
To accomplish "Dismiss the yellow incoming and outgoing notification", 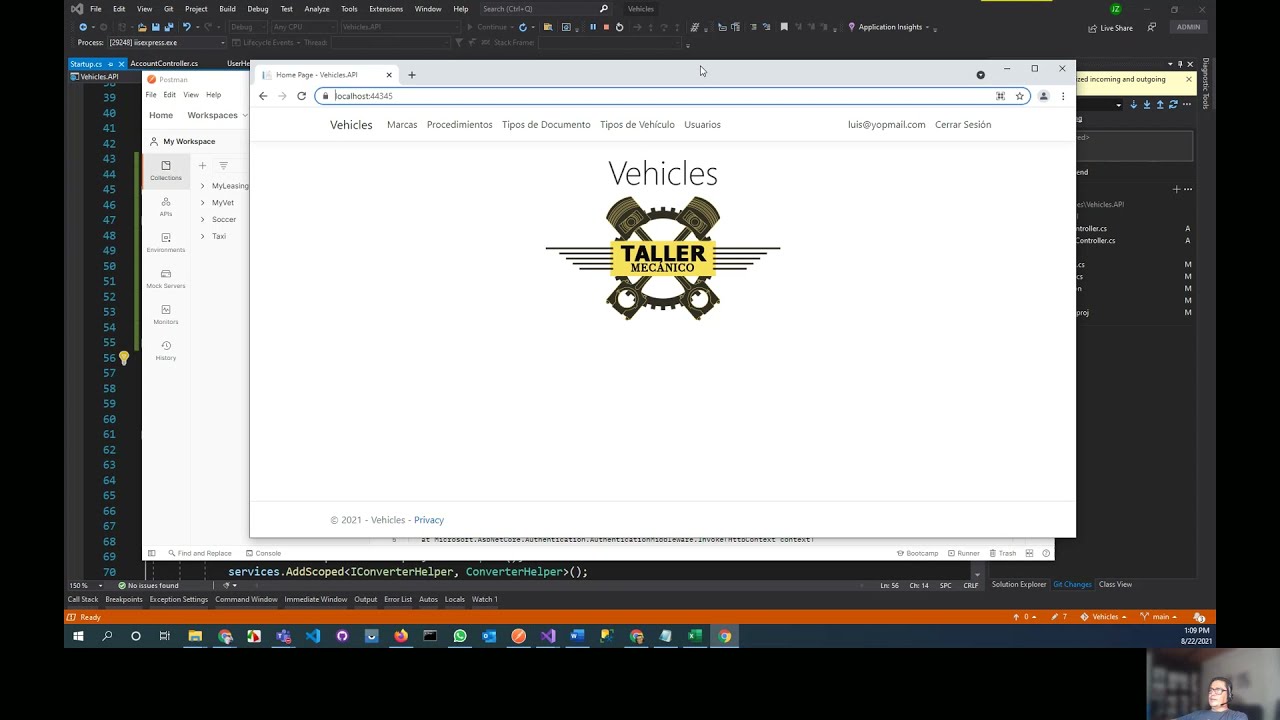I will pyautogui.click(x=1189, y=79).
